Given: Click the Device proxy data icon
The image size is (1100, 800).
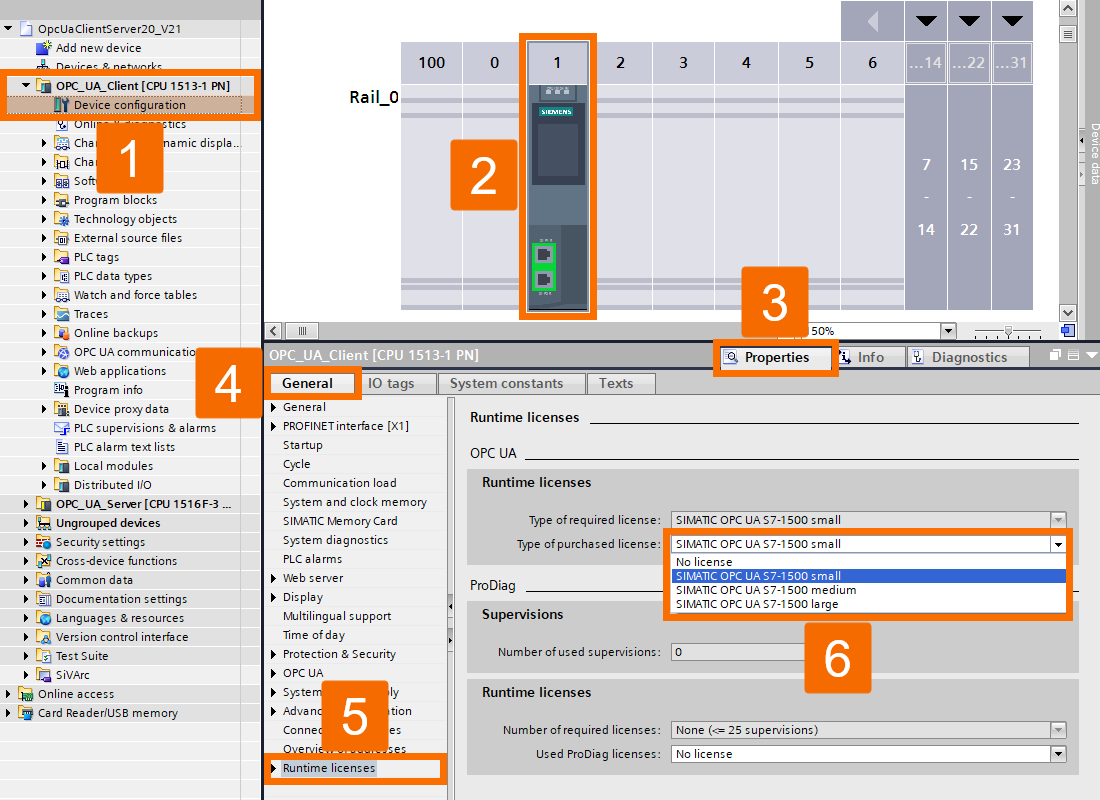Looking at the screenshot, I should click(62, 408).
